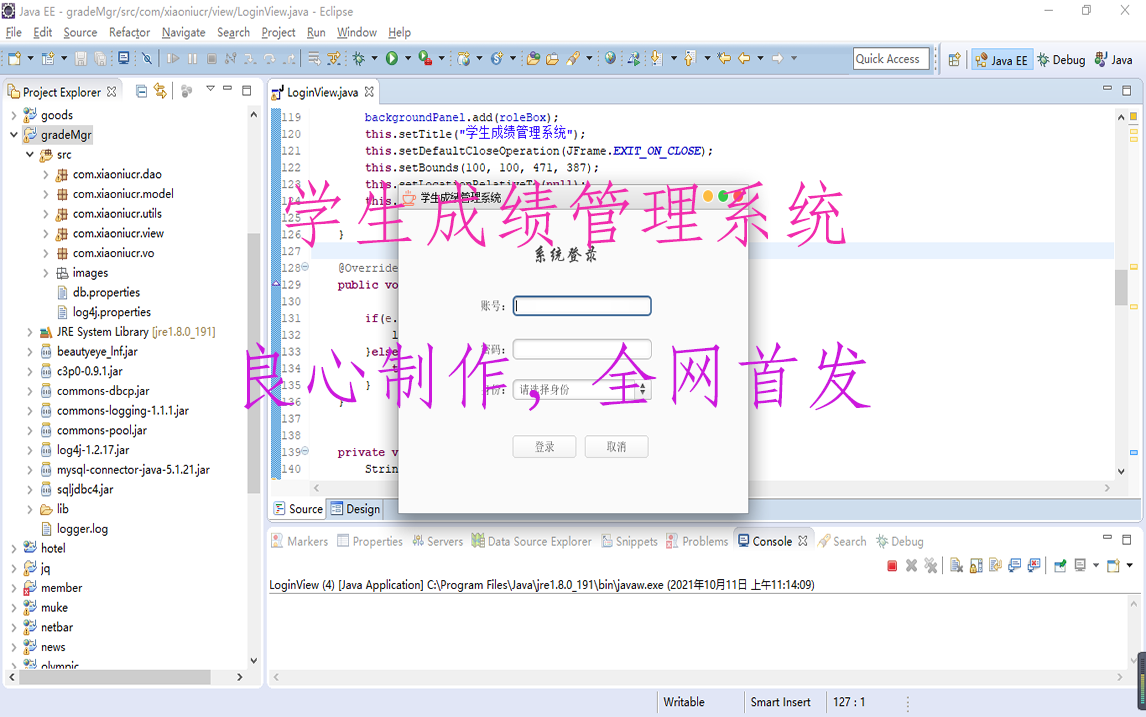Open the Window menu
Viewport: 1146px width, 717px height.
point(357,32)
